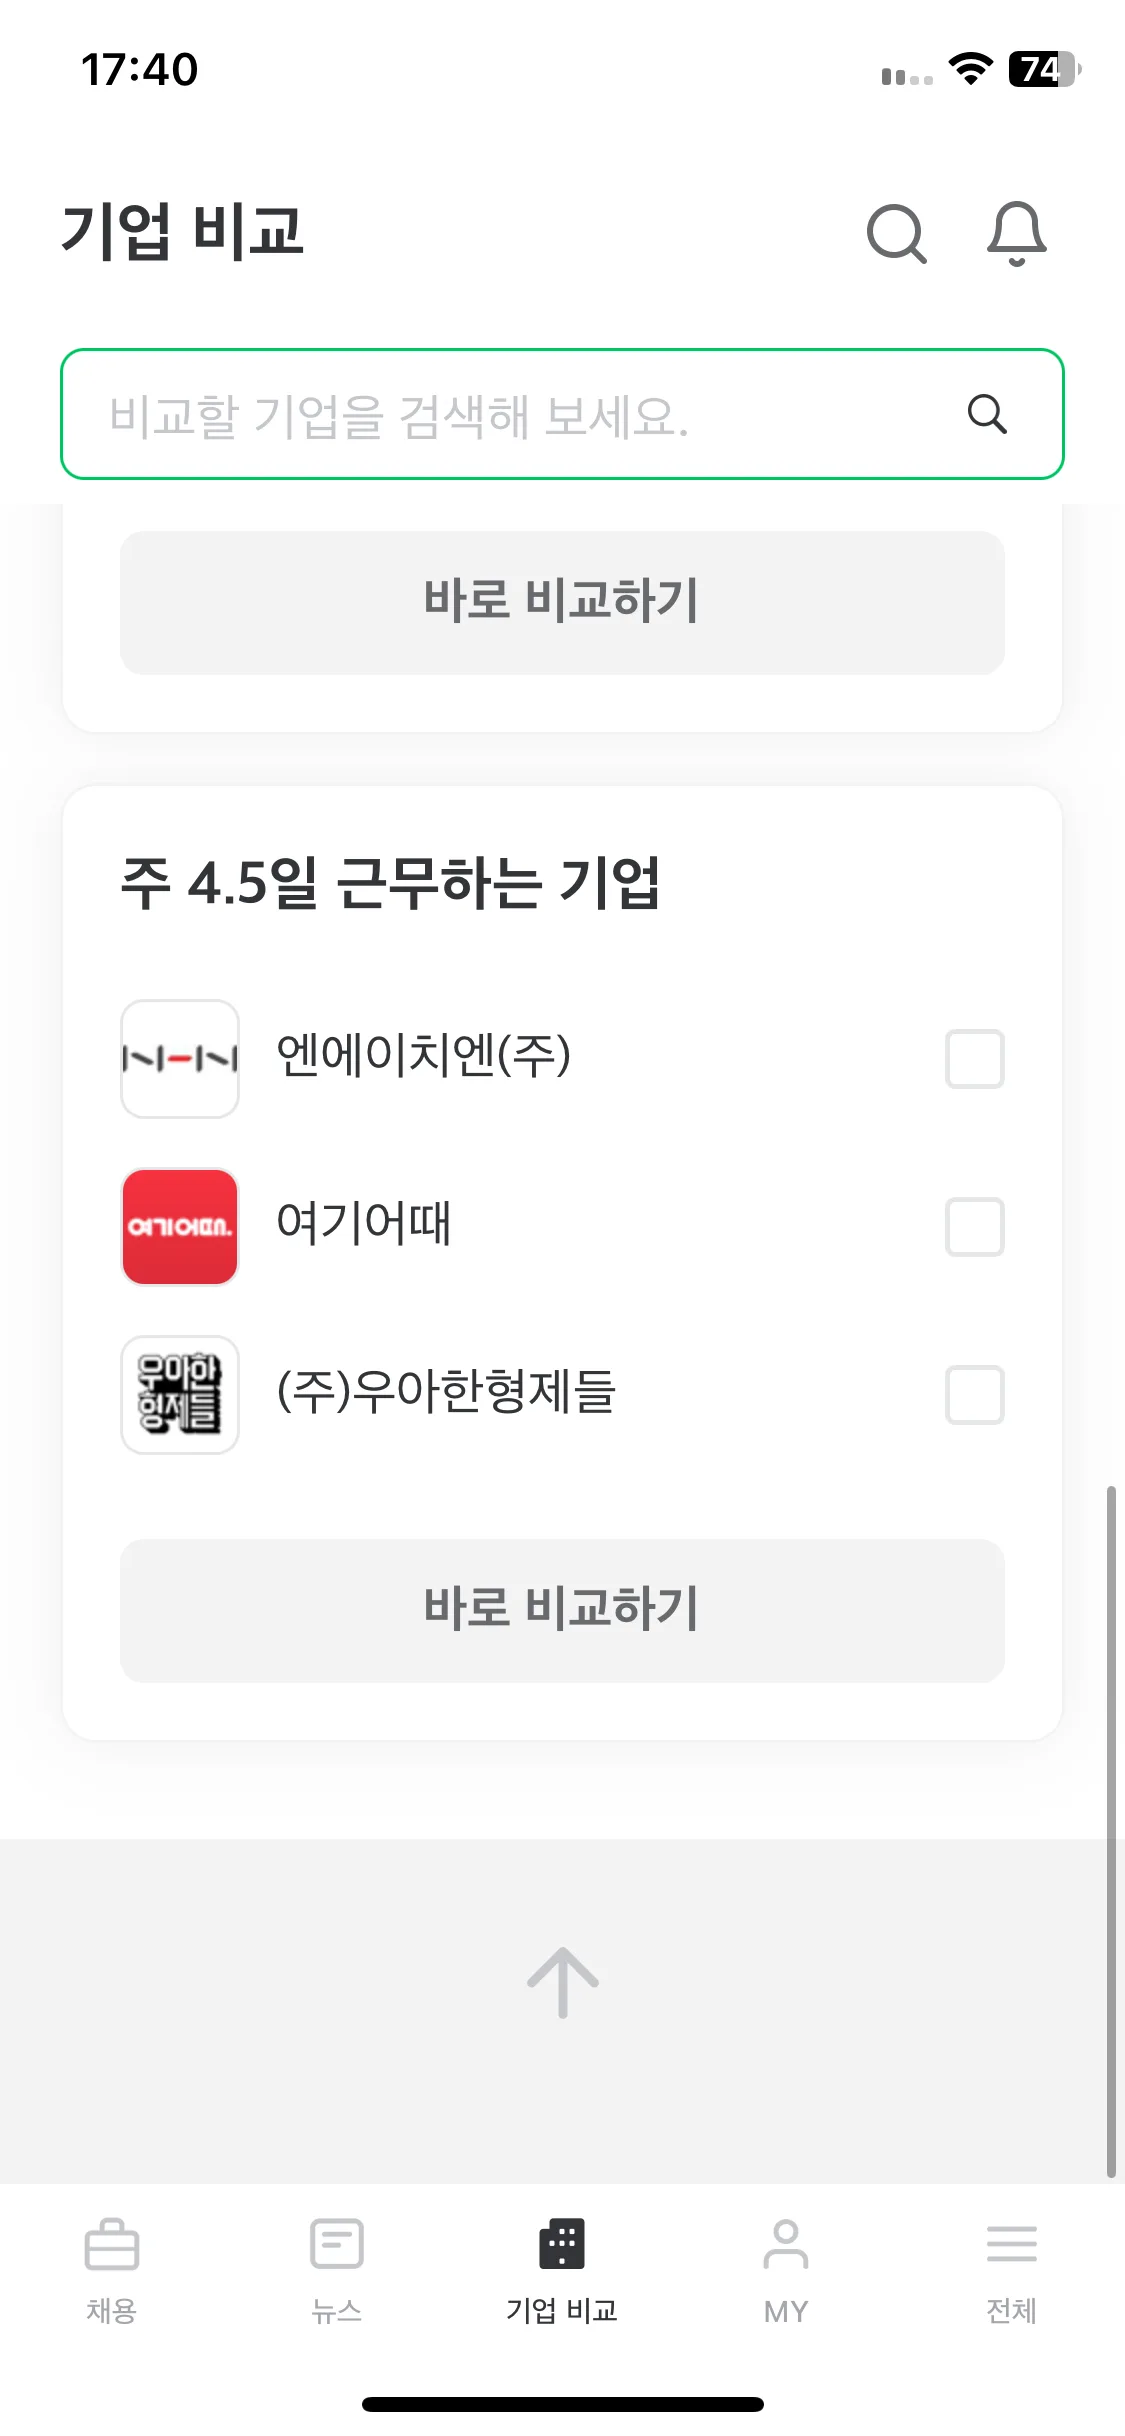Open notifications bell icon
The height and width of the screenshot is (2436, 1125).
[1016, 234]
